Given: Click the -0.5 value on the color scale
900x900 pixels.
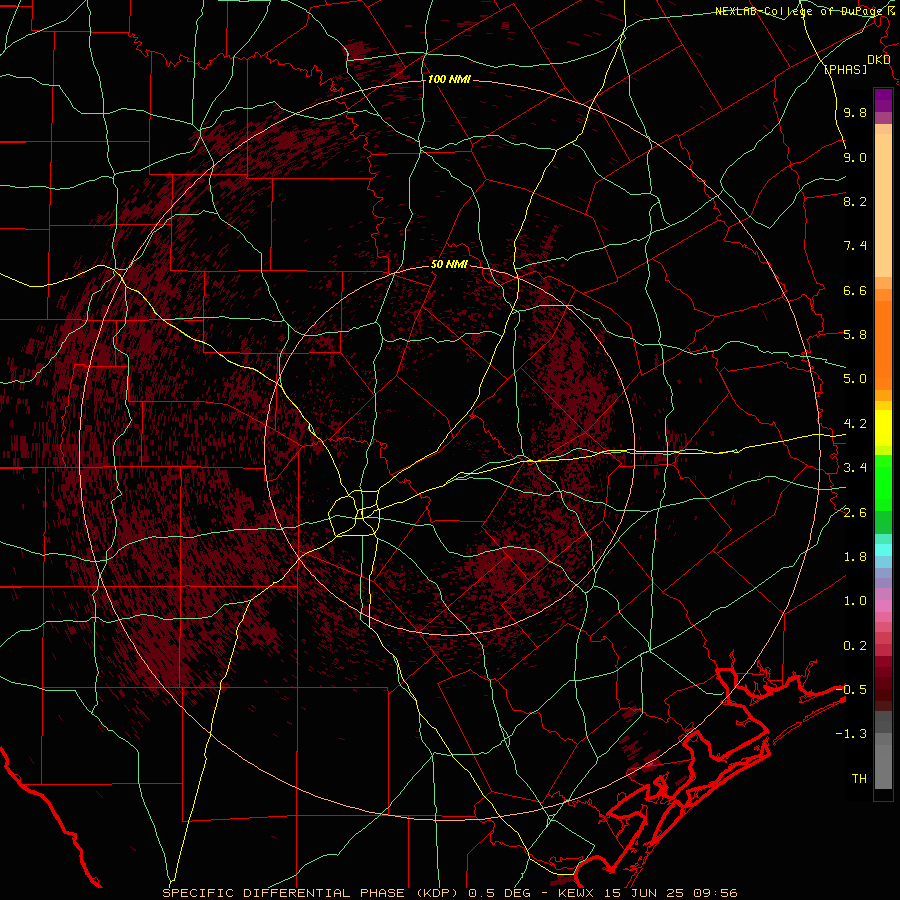Looking at the screenshot, I should 851,690.
